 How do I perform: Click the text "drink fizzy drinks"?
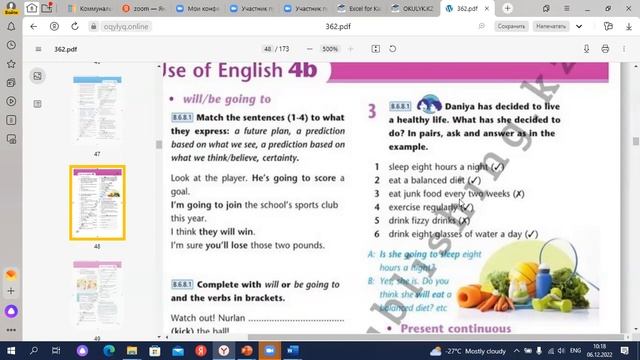click(422, 220)
